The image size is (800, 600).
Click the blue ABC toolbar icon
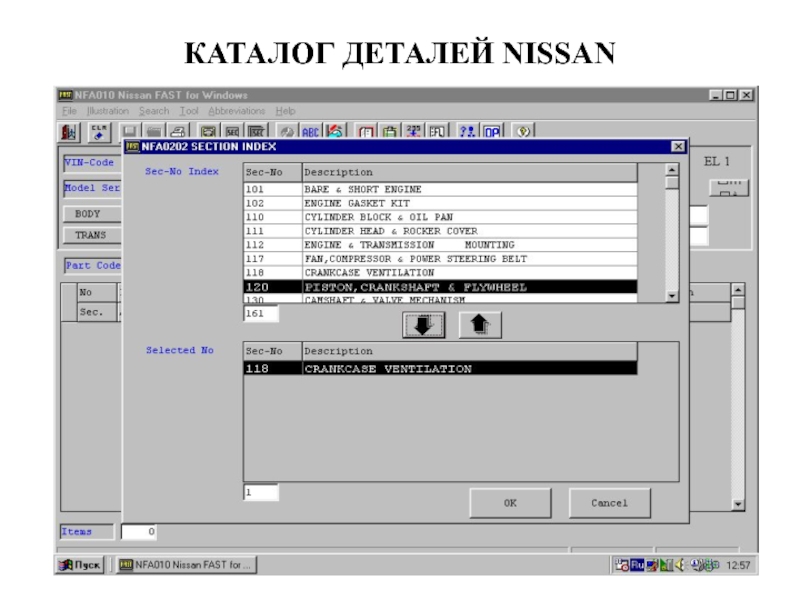click(x=310, y=132)
